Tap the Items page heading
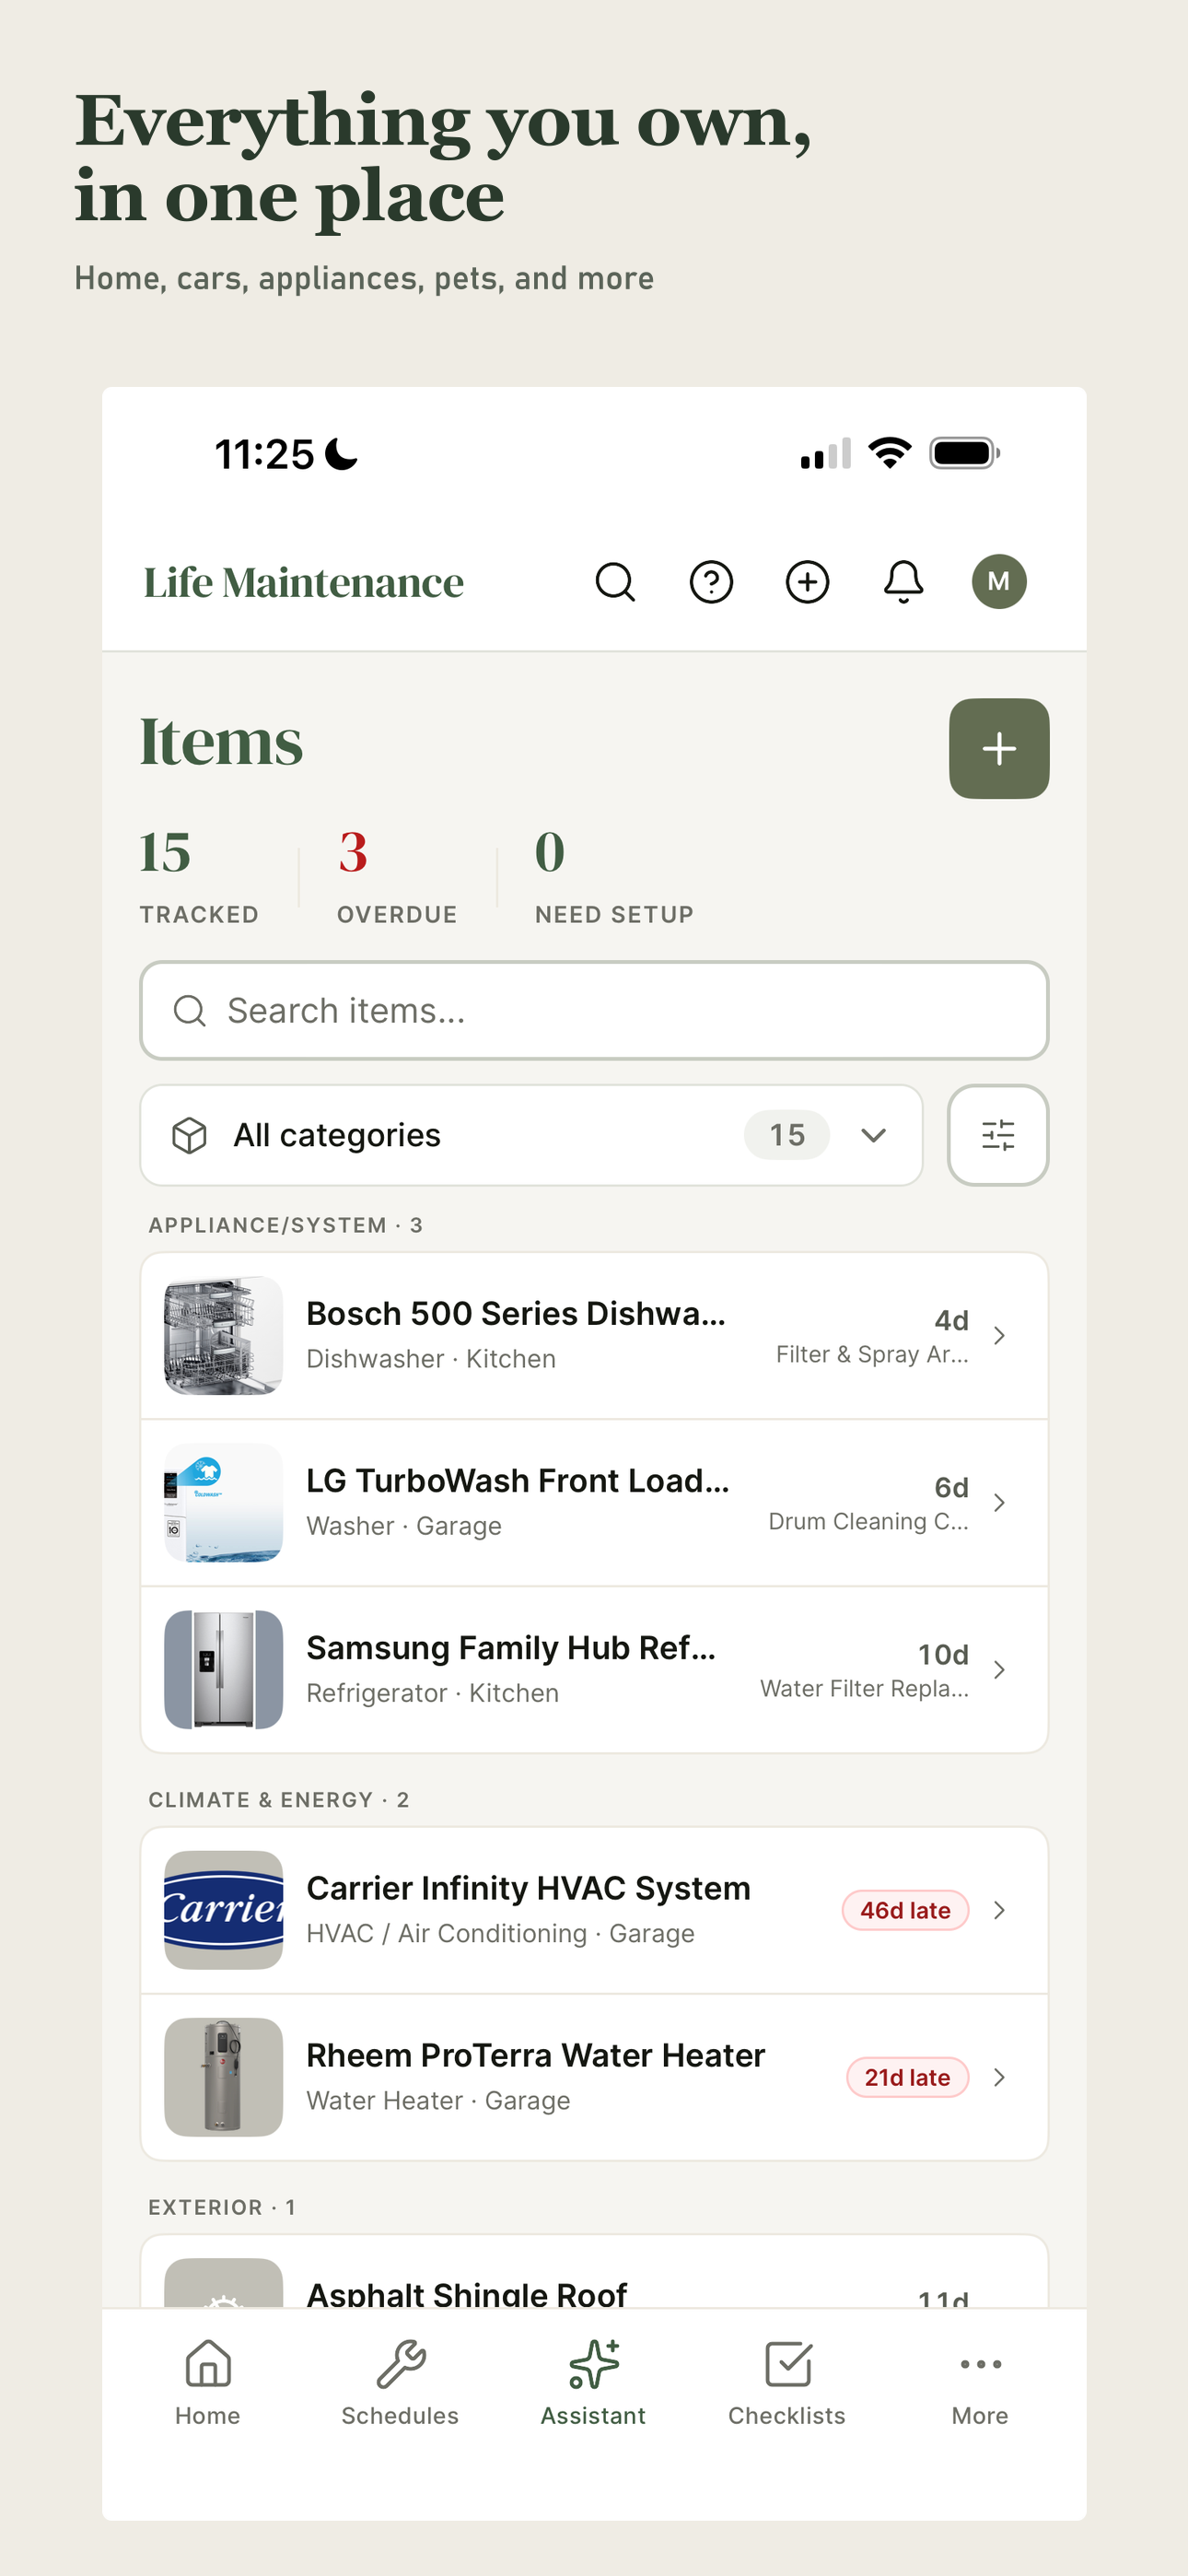Screen dimensions: 1188x2576 coord(221,742)
